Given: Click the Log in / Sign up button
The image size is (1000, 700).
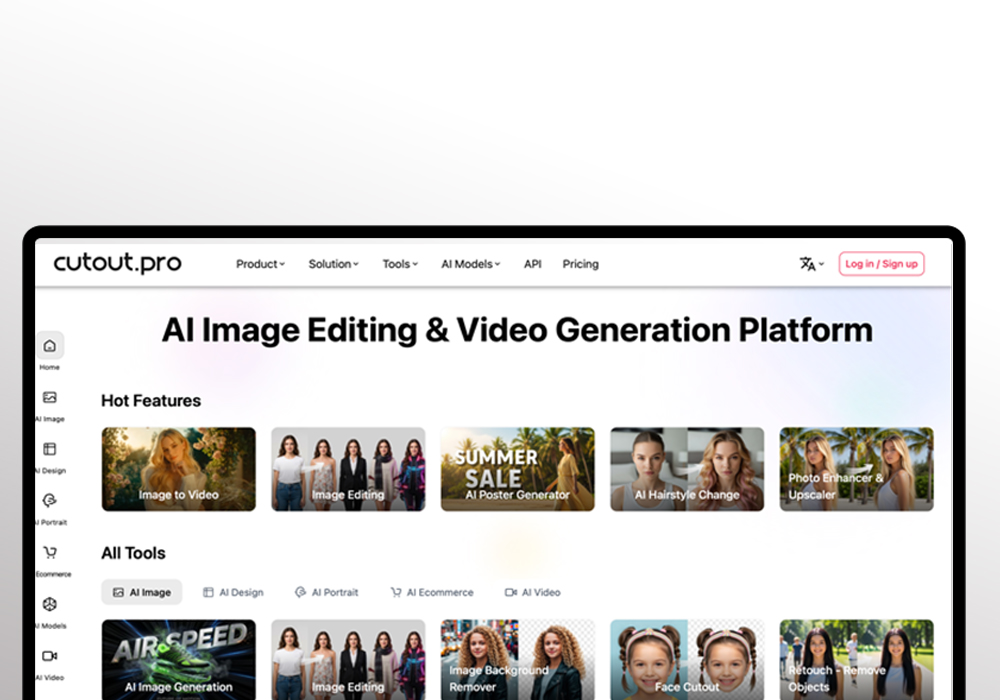Looking at the screenshot, I should pyautogui.click(x=881, y=264).
